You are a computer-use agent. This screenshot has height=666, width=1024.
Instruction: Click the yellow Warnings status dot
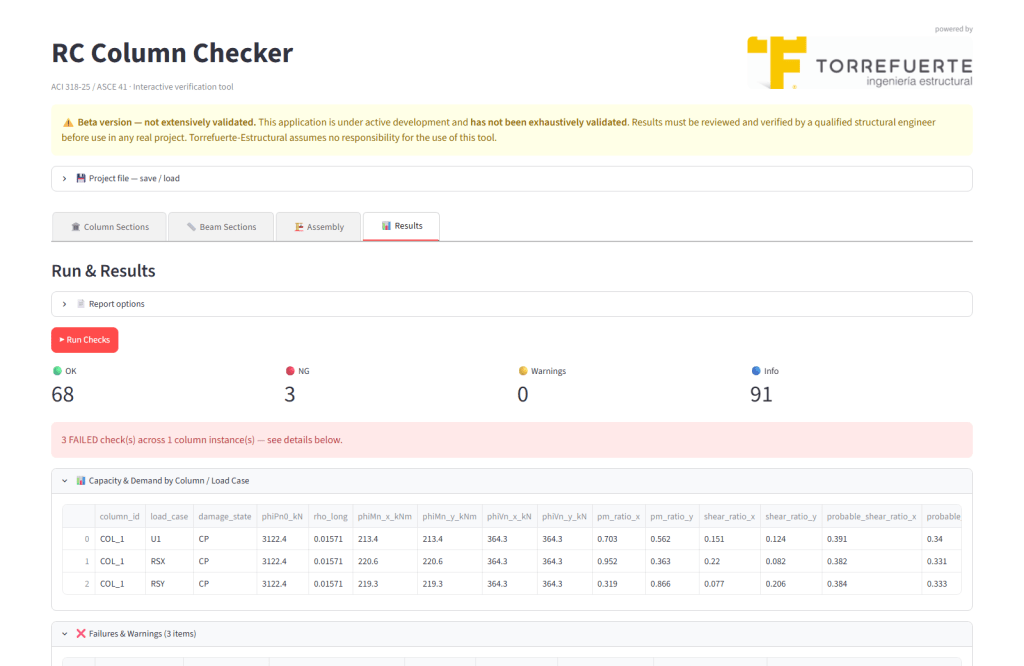click(523, 371)
